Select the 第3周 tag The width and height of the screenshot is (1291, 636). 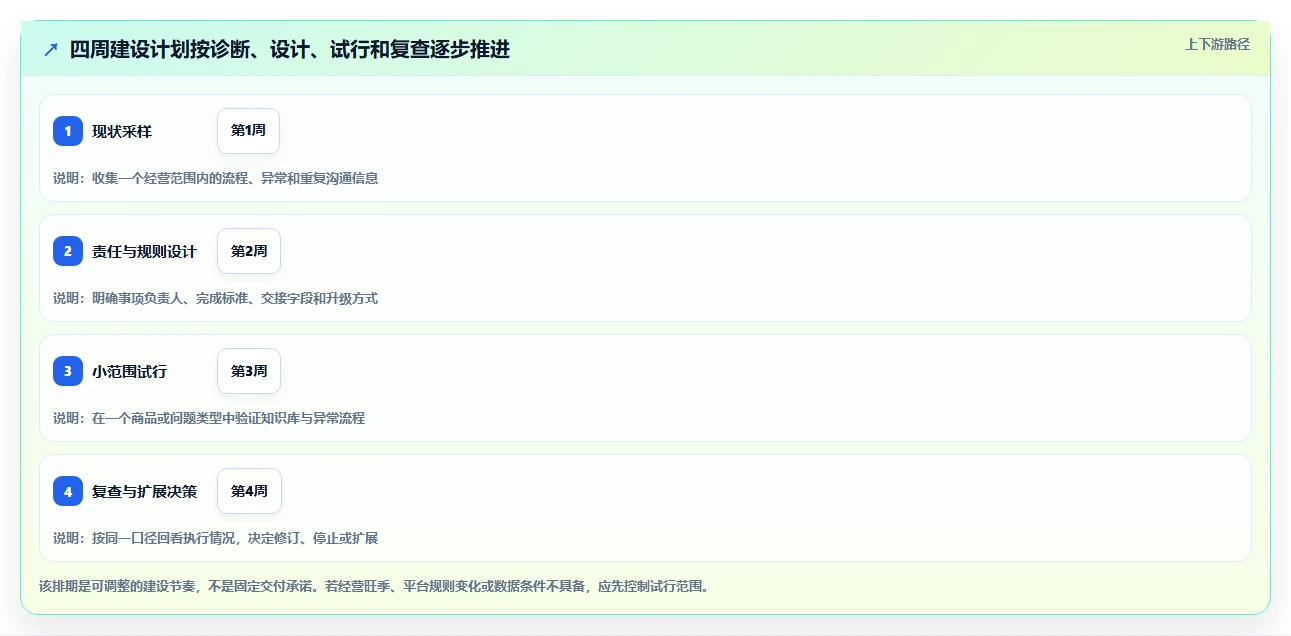pyautogui.click(x=249, y=371)
